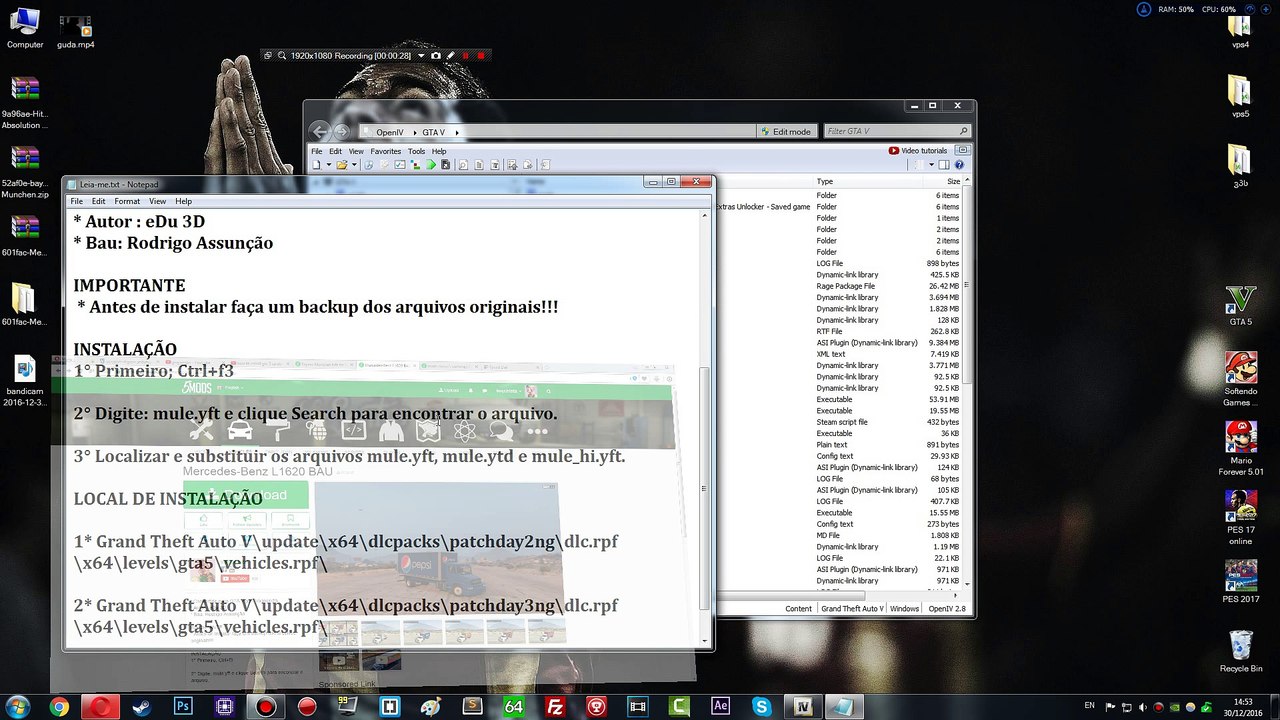Click the search magnifier in OpenIV filter
The image size is (1280, 720).
pyautogui.click(x=963, y=131)
